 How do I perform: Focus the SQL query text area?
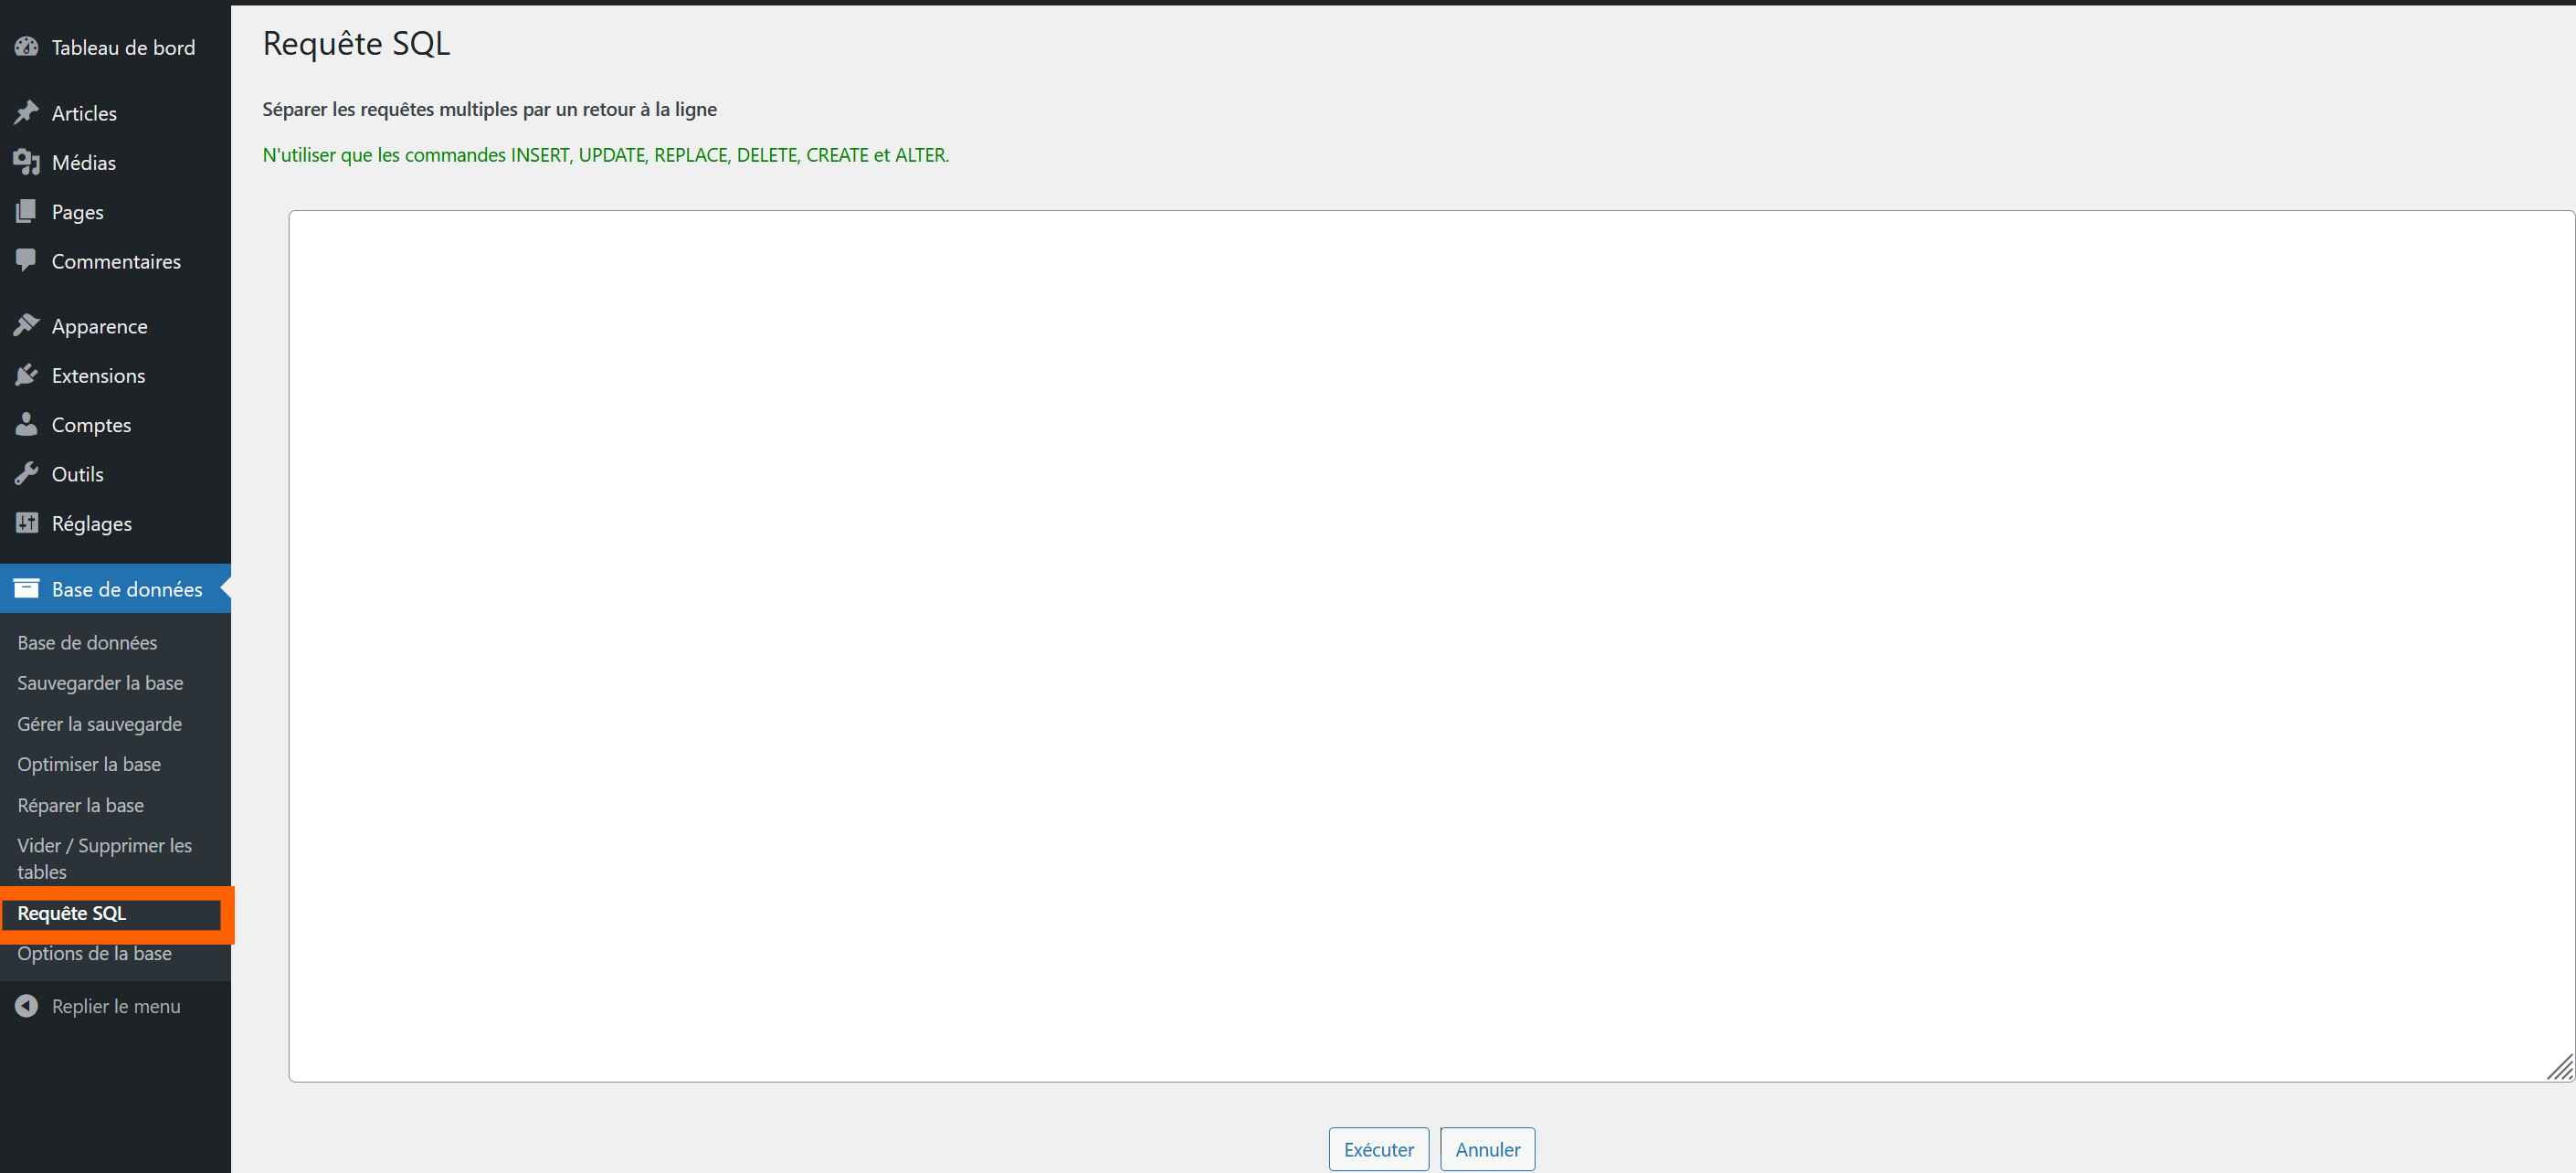pos(1430,645)
